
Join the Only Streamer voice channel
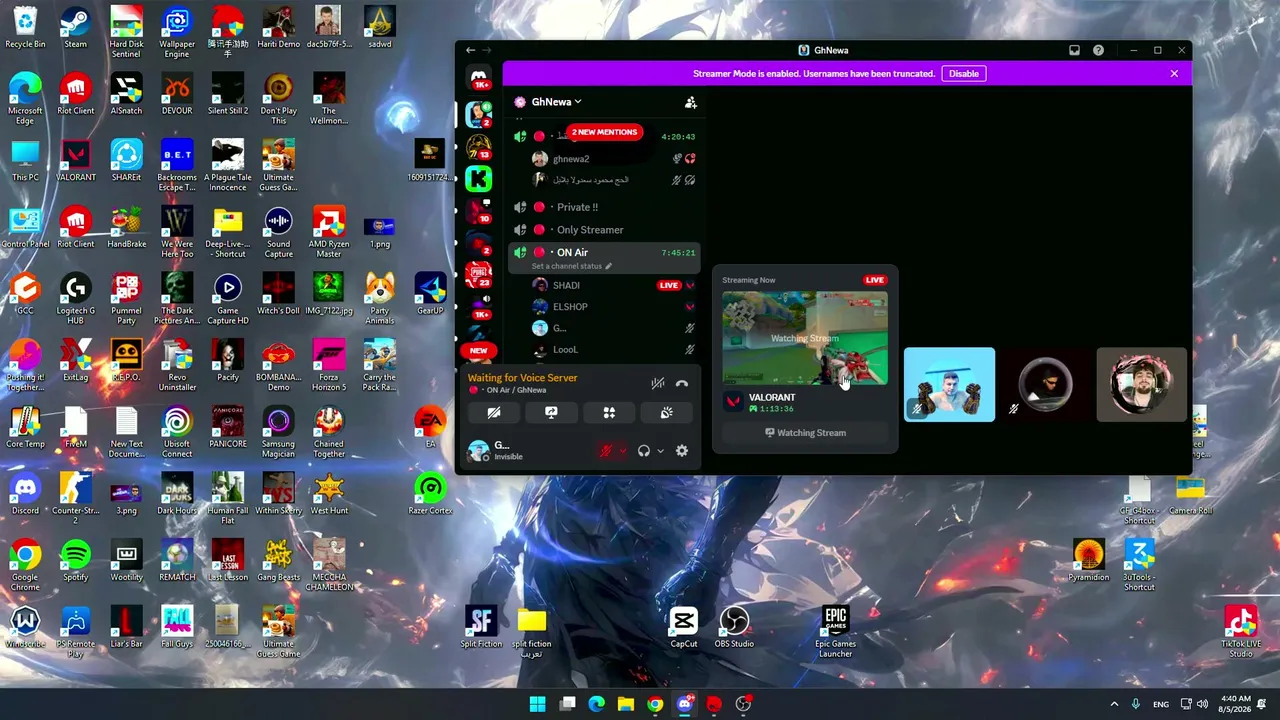(x=604, y=230)
